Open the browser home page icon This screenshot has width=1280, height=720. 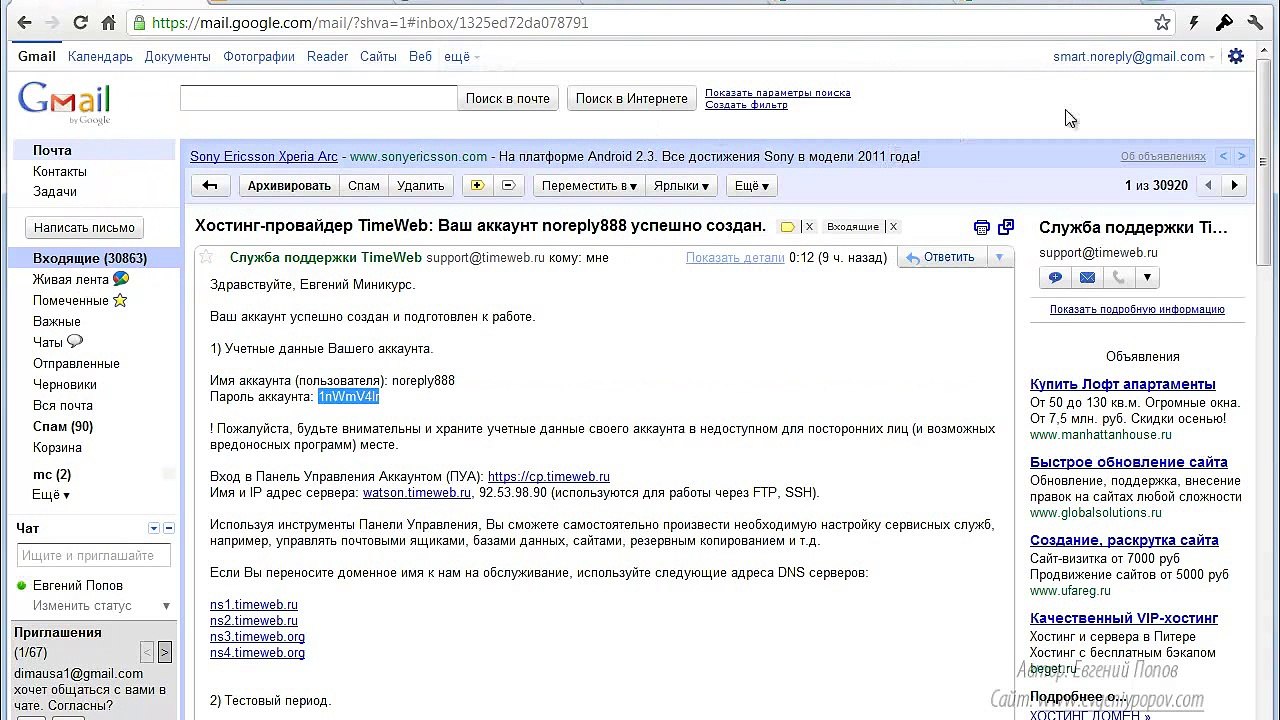tap(108, 22)
